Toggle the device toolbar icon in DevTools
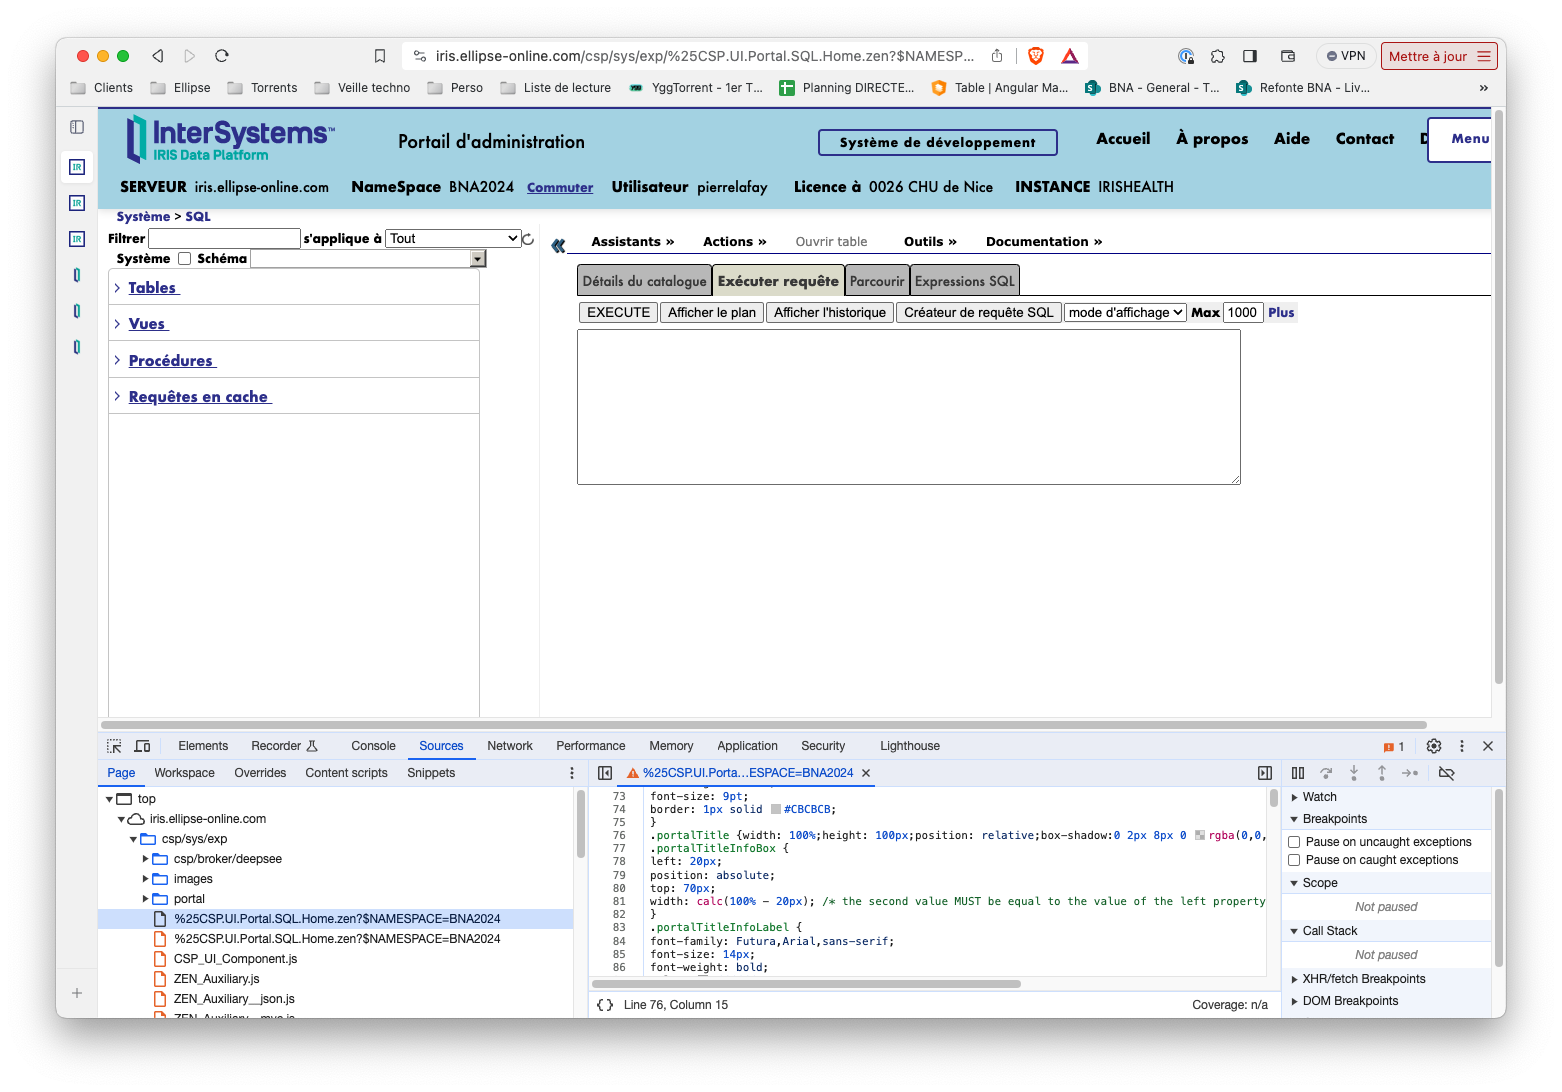The width and height of the screenshot is (1562, 1092). point(142,746)
